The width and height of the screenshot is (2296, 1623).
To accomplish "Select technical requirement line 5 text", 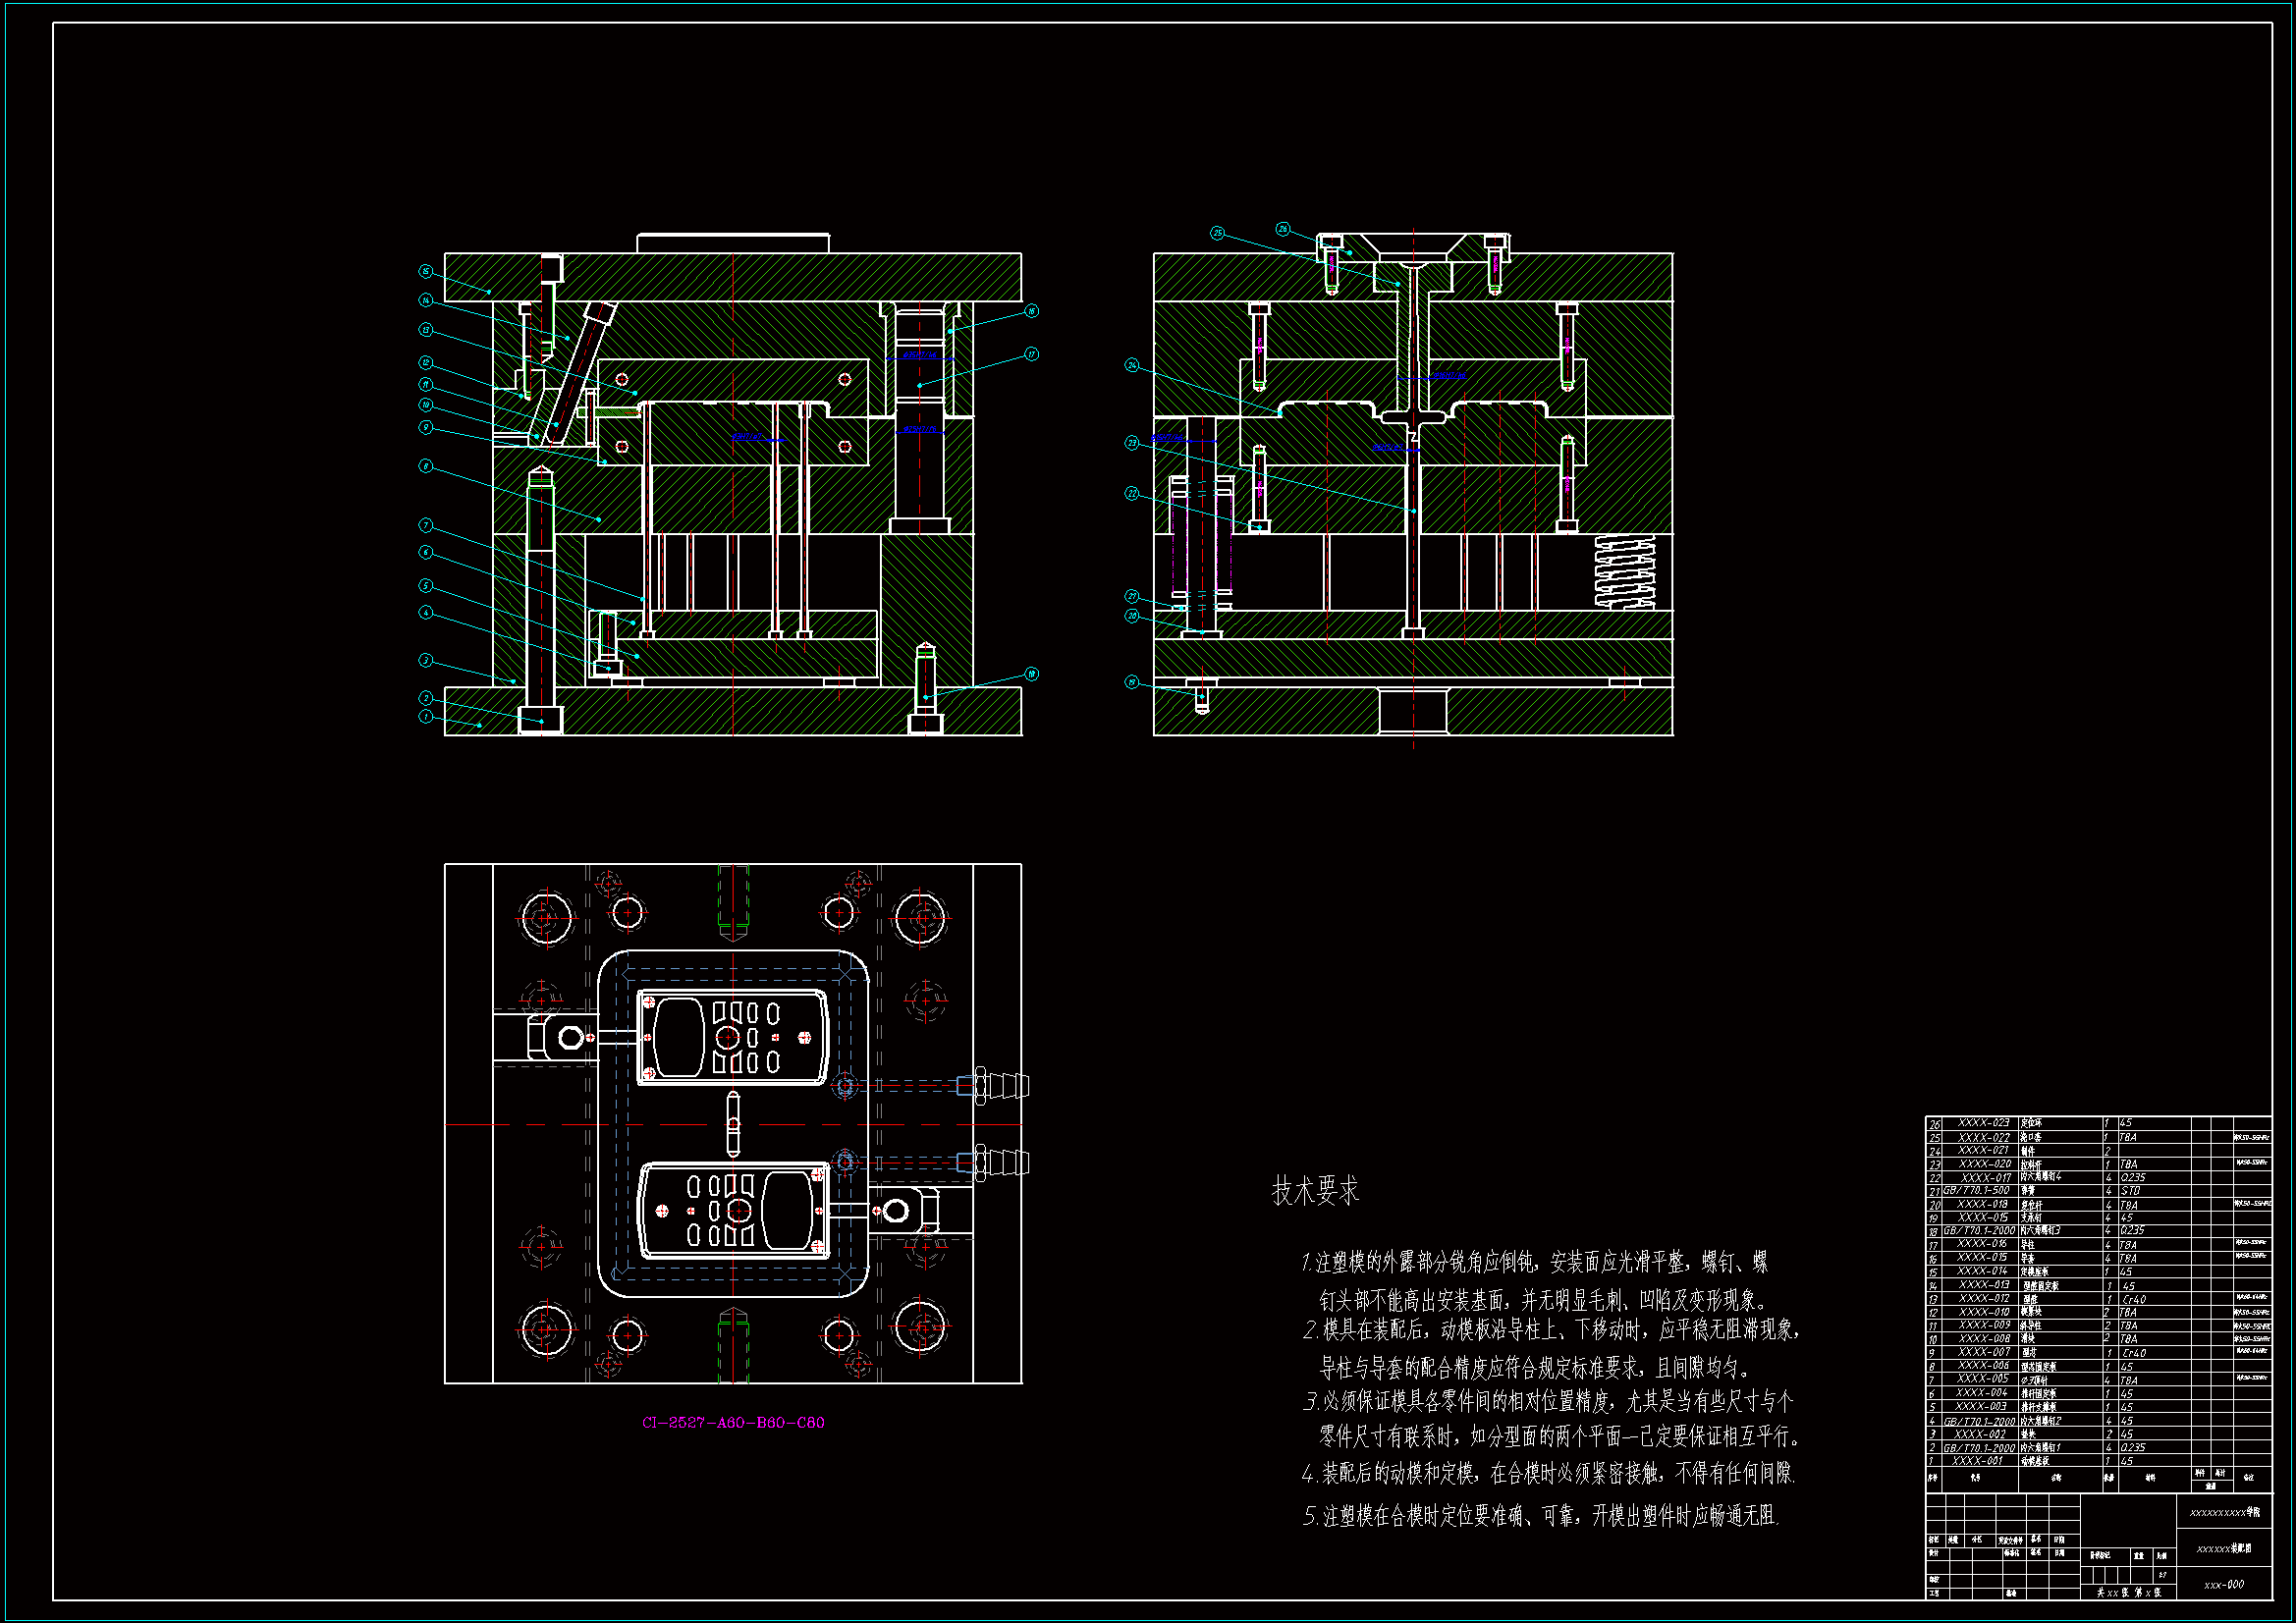I will click(1540, 1516).
